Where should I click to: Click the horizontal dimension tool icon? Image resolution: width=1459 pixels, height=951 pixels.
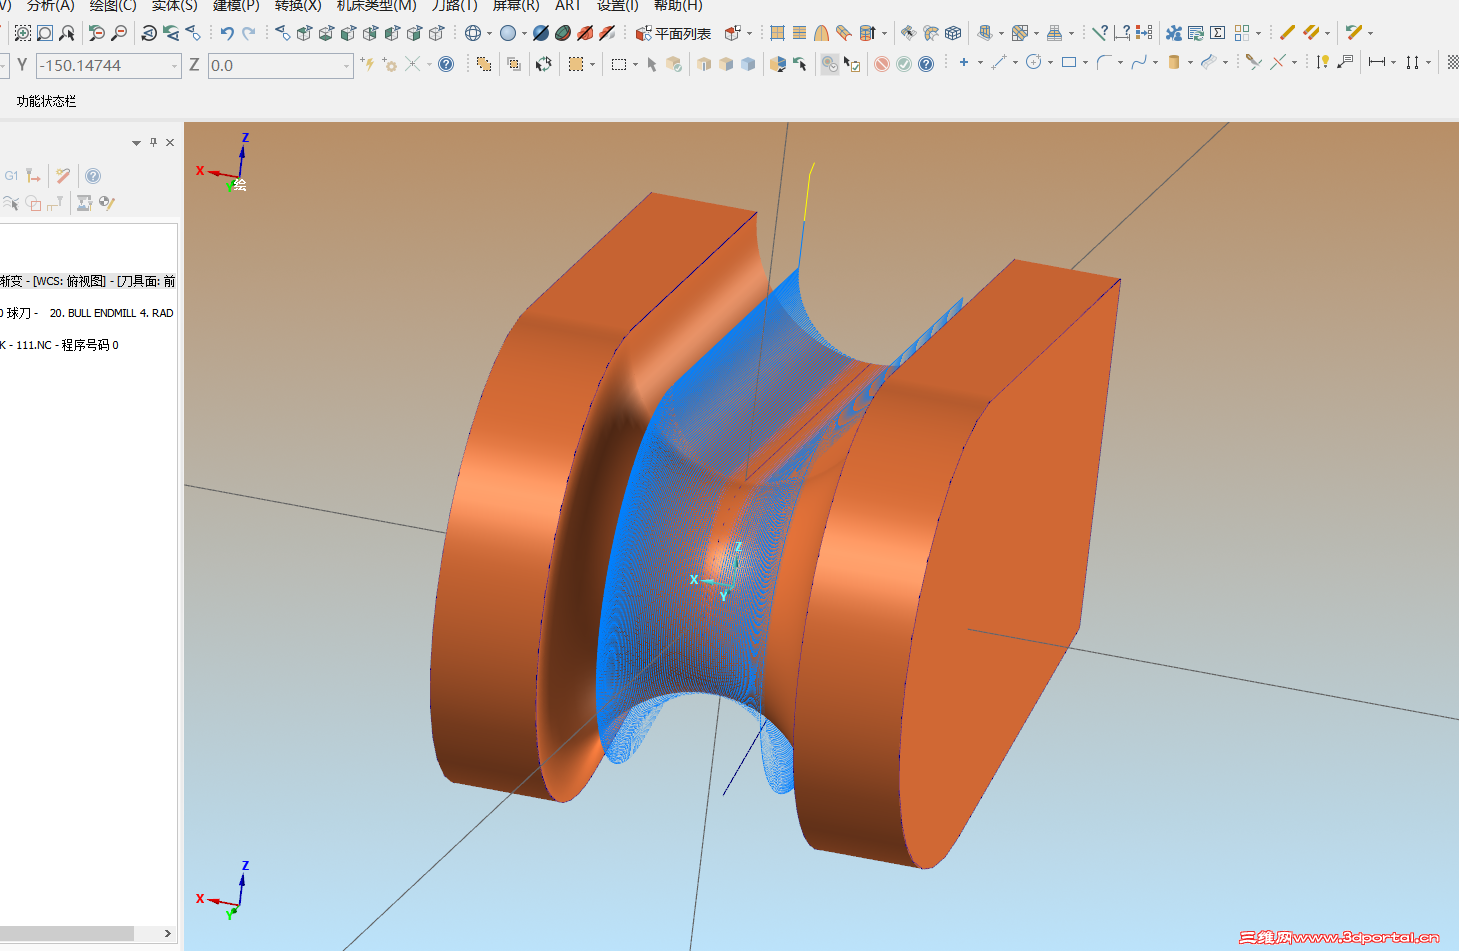point(1377,62)
